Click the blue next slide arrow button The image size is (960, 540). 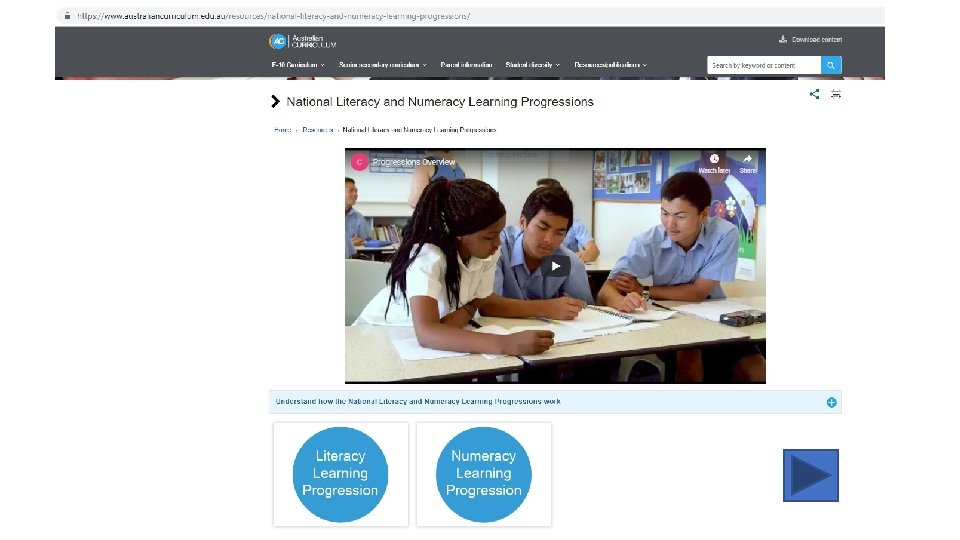[811, 475]
